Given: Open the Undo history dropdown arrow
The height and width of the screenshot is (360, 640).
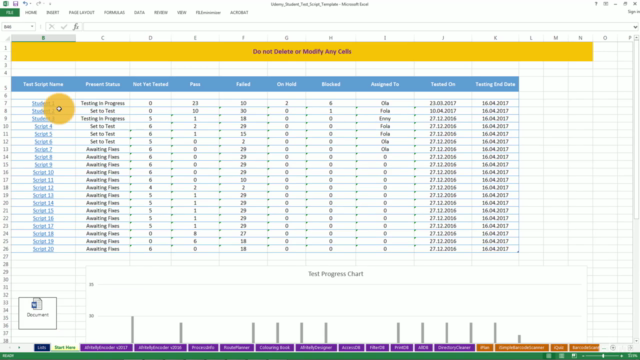Looking at the screenshot, I should (31, 4).
